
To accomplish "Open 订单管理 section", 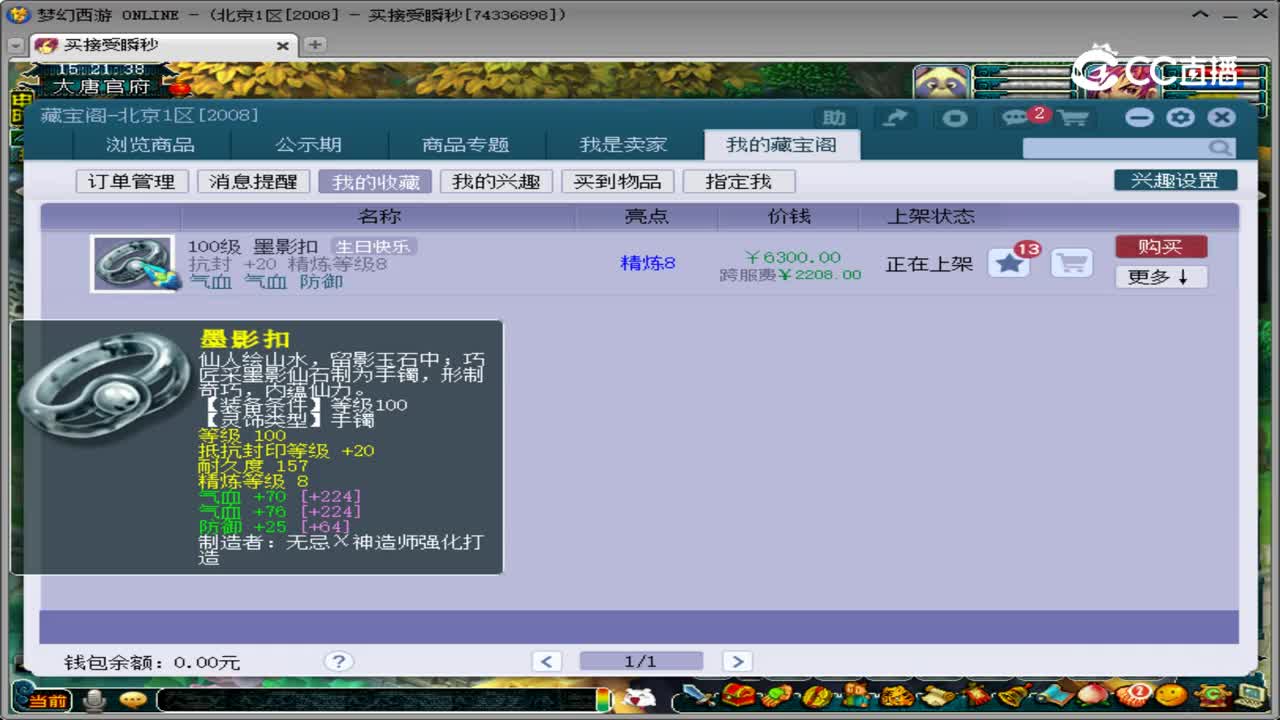I will 132,181.
